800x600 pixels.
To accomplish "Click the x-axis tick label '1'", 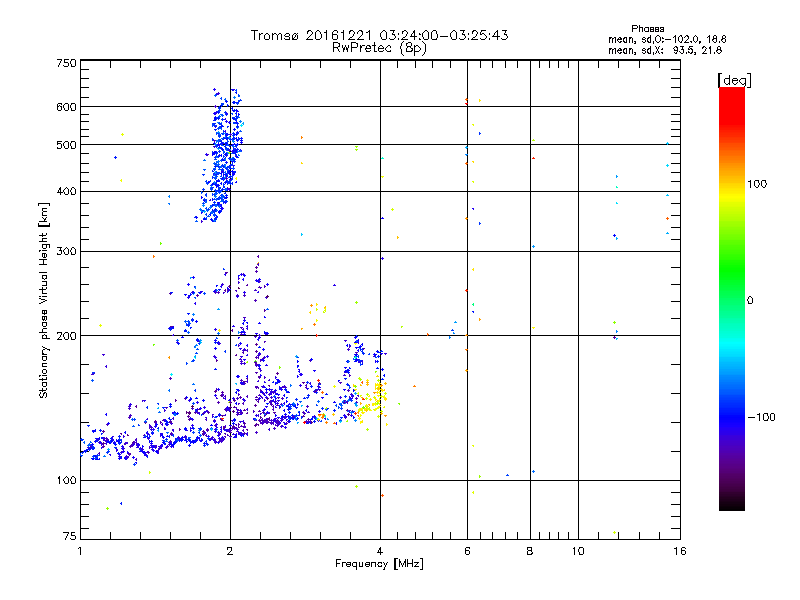I will pyautogui.click(x=80, y=551).
